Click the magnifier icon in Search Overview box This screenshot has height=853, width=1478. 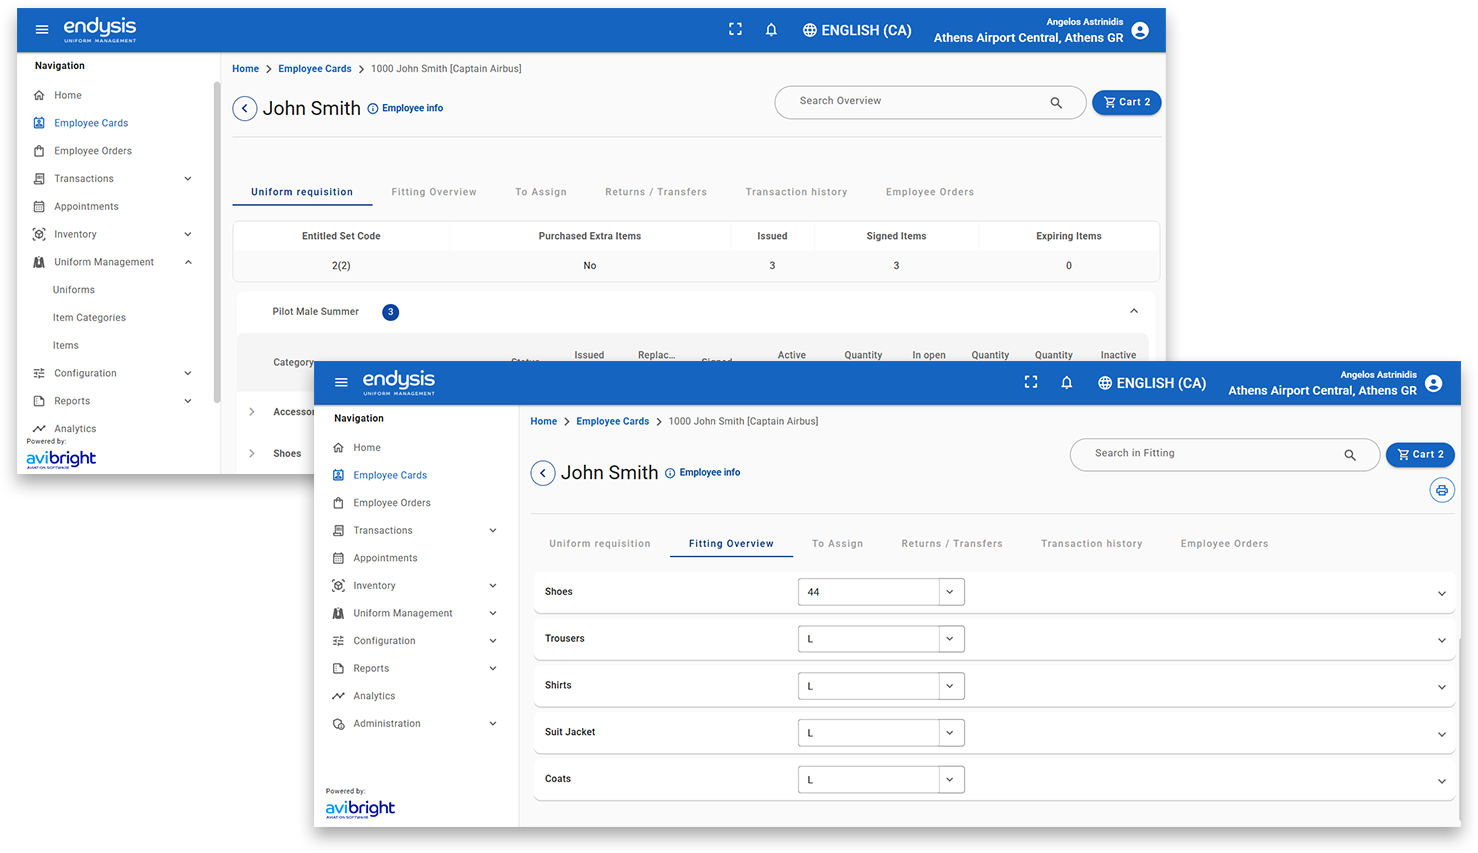coord(1055,103)
